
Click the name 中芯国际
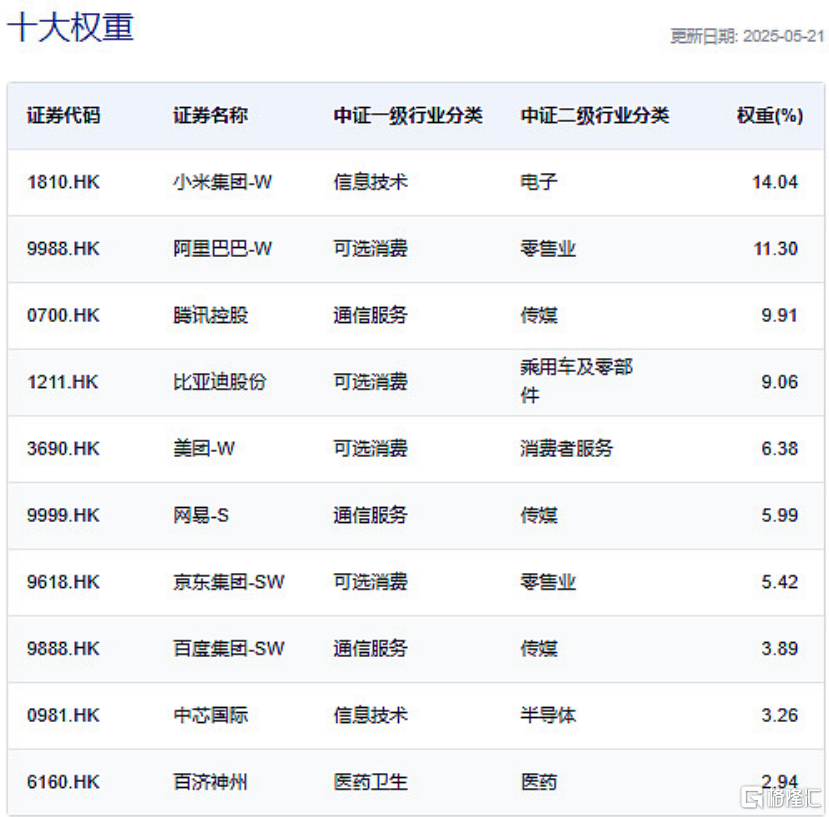(x=210, y=715)
